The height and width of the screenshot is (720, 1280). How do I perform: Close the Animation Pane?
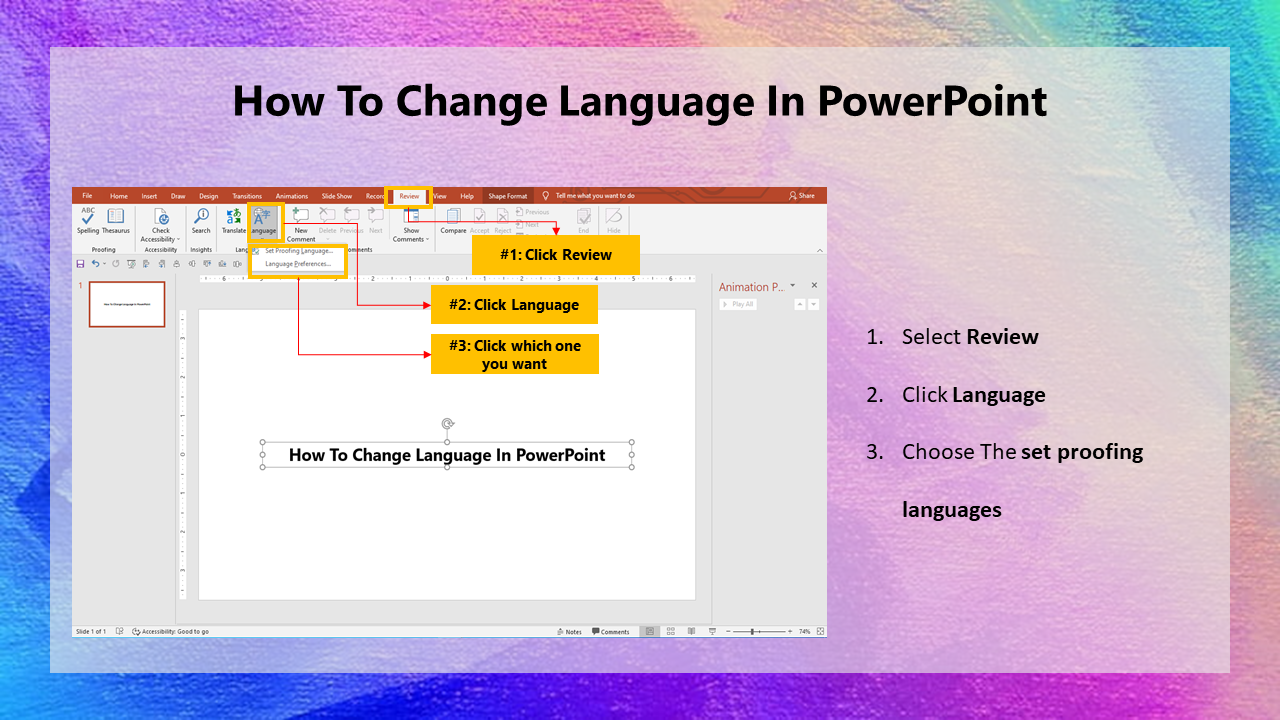click(x=814, y=286)
